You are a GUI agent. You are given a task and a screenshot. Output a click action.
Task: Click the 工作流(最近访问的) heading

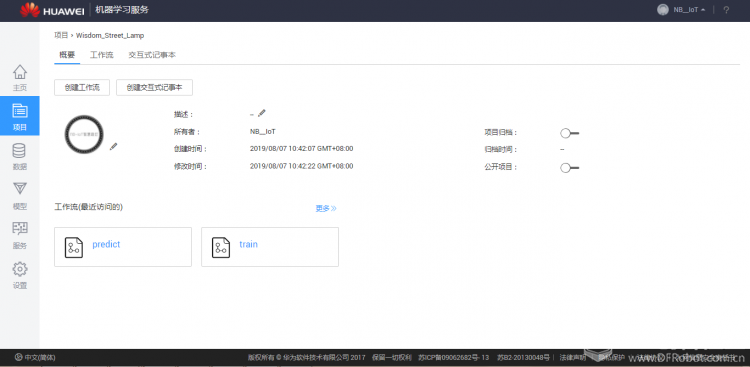tap(89, 207)
